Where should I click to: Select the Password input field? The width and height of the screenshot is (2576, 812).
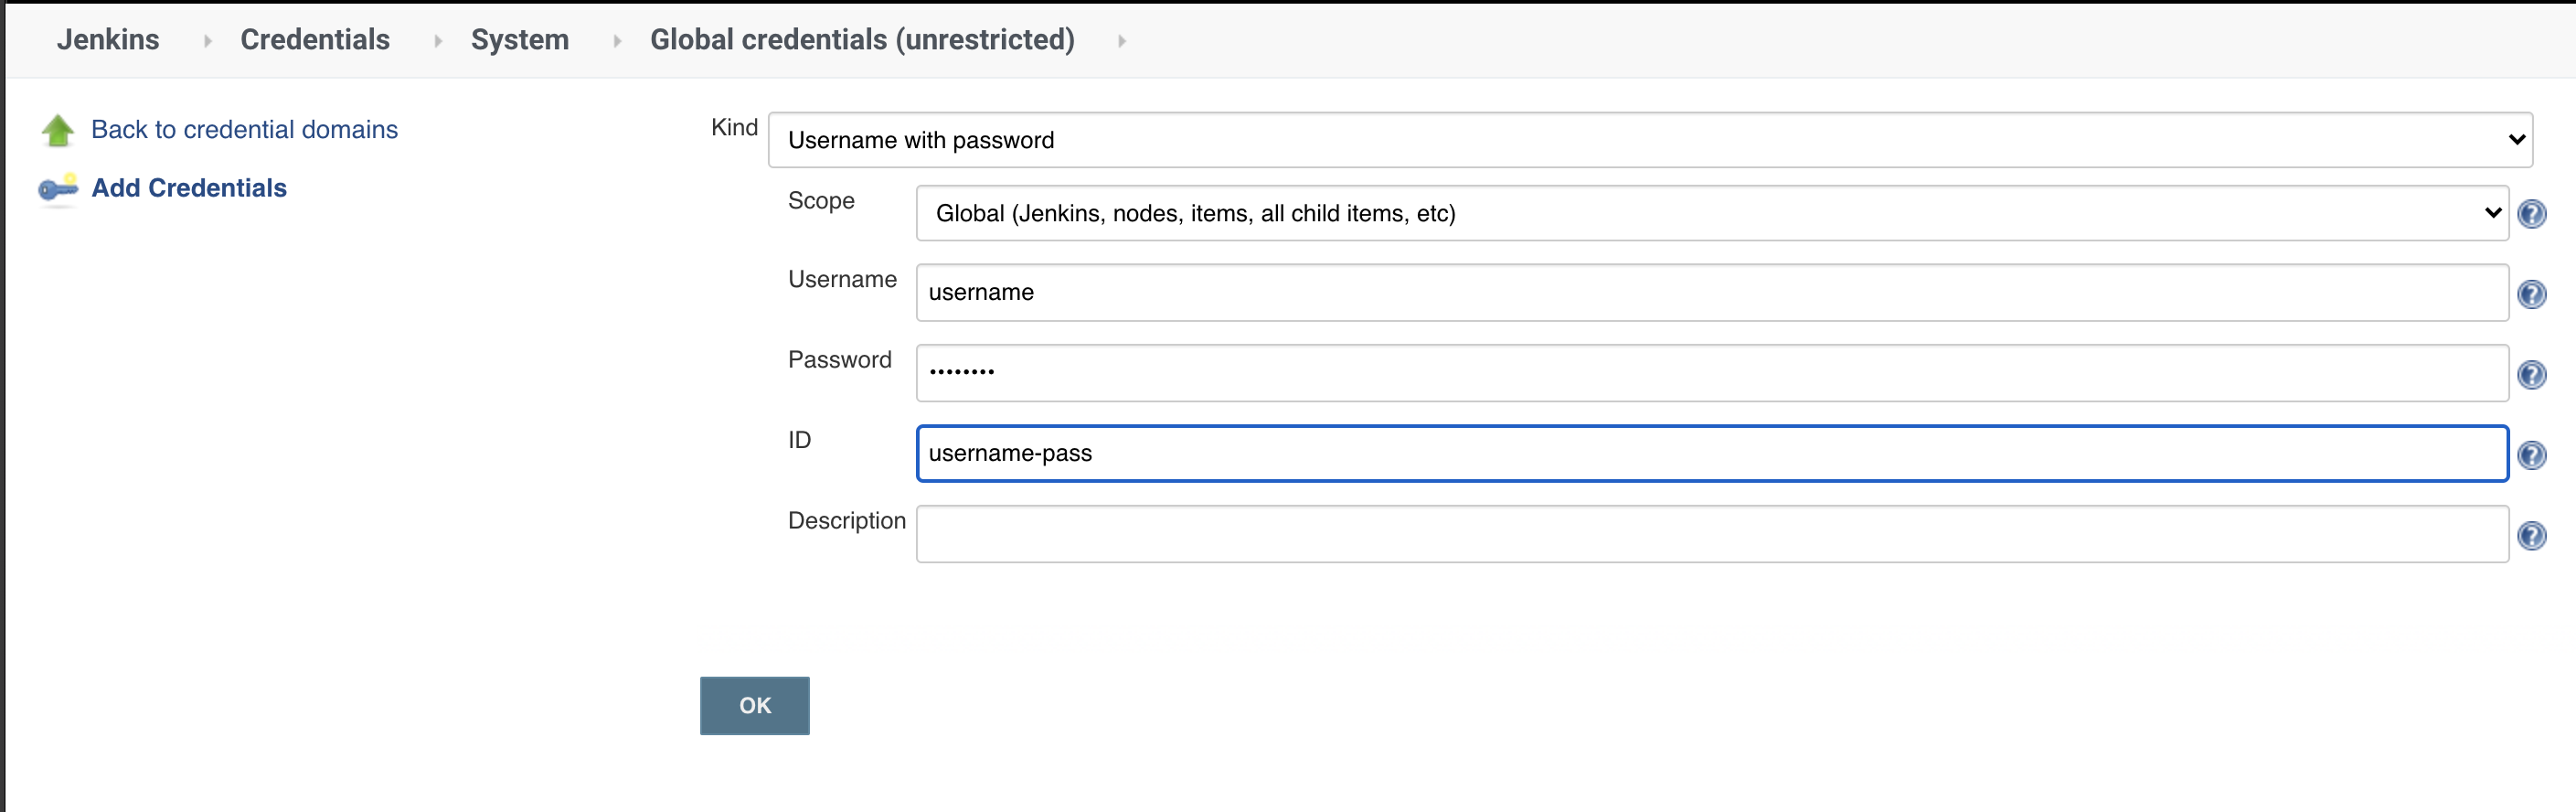pos(1711,373)
